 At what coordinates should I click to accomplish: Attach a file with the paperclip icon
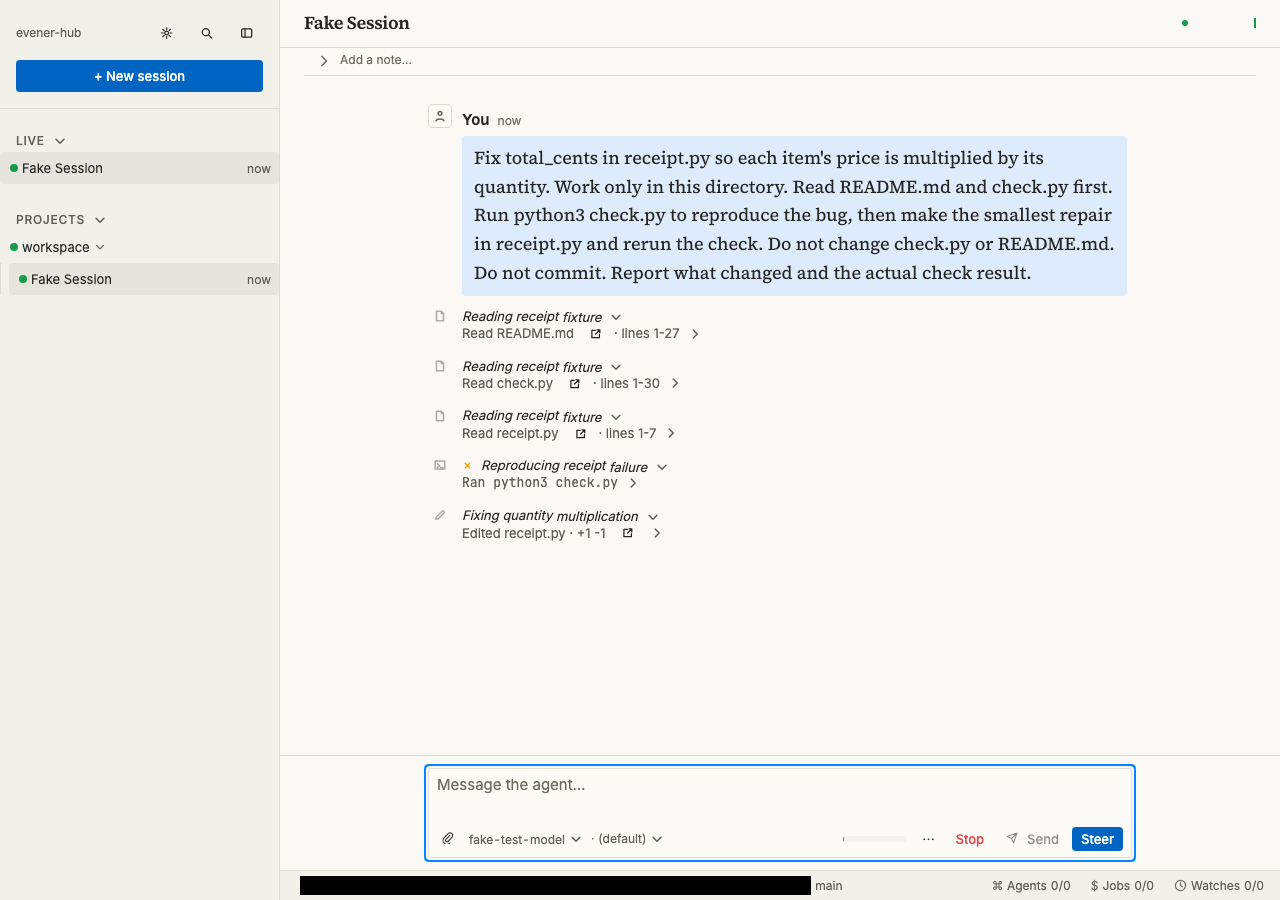(x=448, y=839)
